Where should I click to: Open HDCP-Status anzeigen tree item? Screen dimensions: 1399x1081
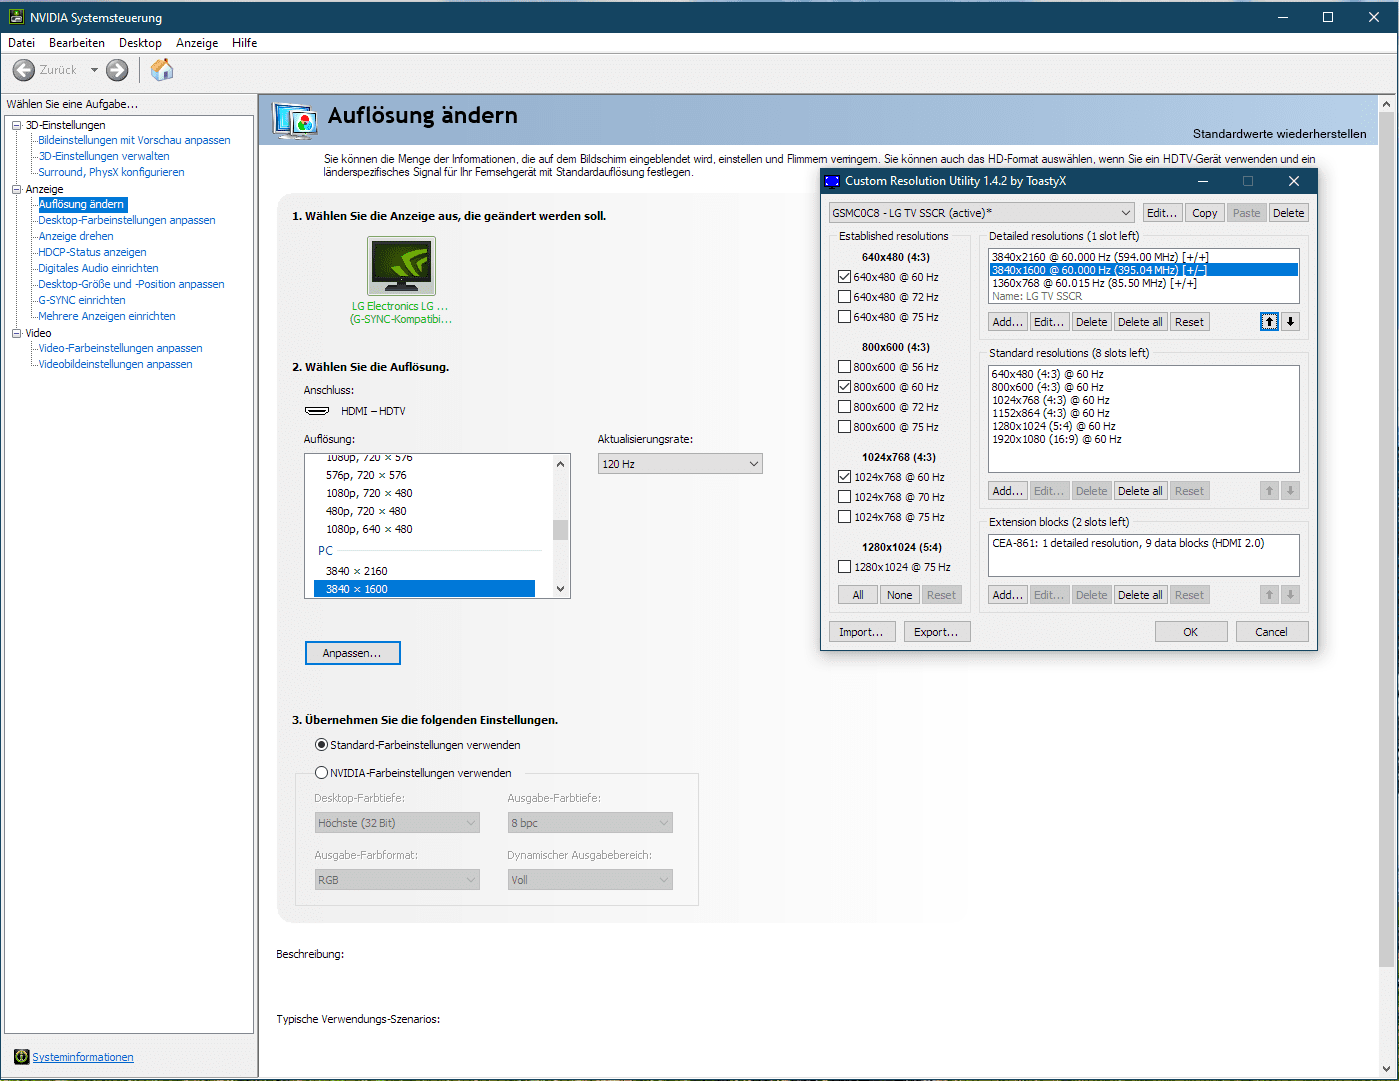pyautogui.click(x=92, y=252)
